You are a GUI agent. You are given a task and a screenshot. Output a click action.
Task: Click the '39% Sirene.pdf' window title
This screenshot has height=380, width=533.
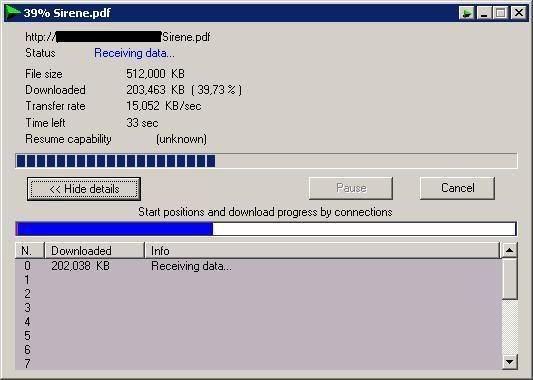pyautogui.click(x=67, y=13)
